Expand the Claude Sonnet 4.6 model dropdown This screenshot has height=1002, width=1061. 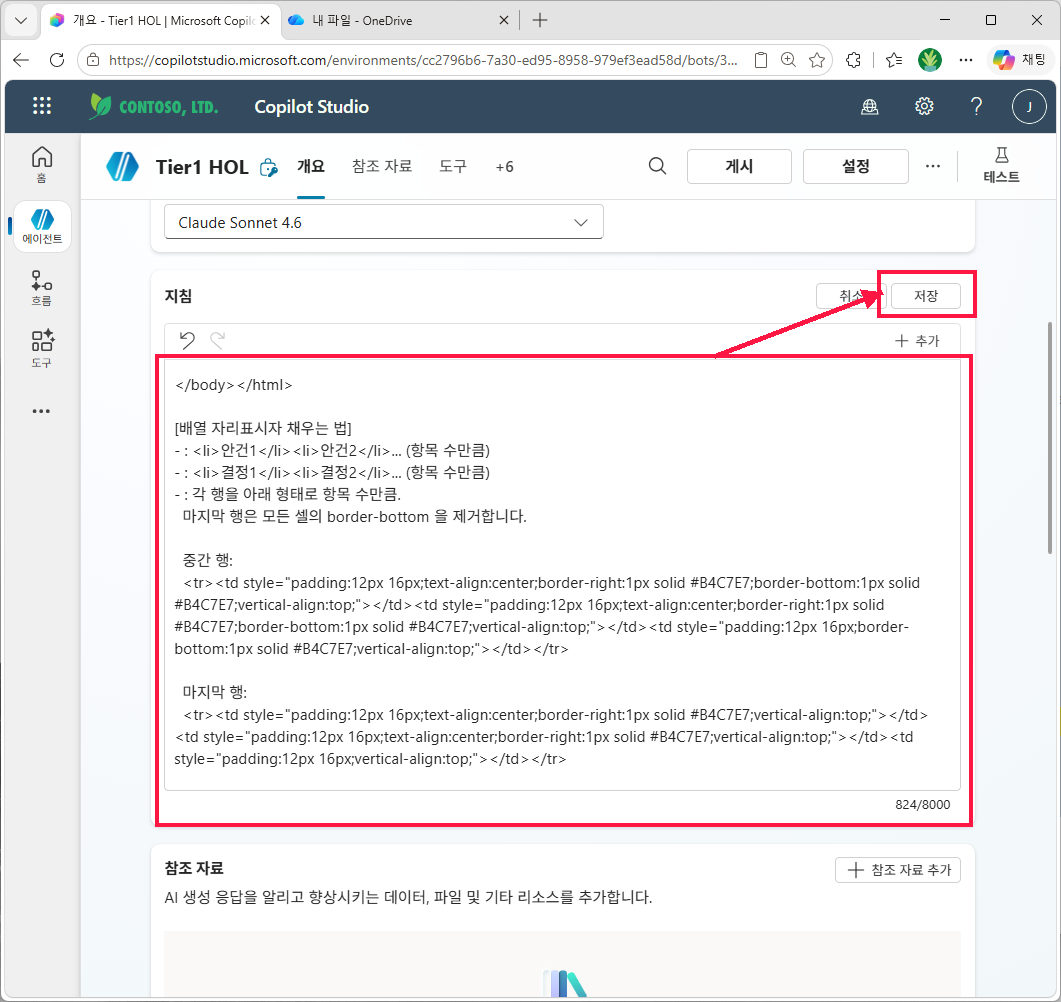(x=384, y=223)
